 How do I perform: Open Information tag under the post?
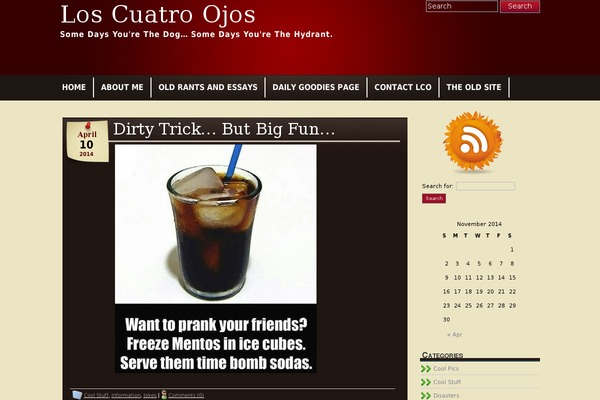point(126,395)
